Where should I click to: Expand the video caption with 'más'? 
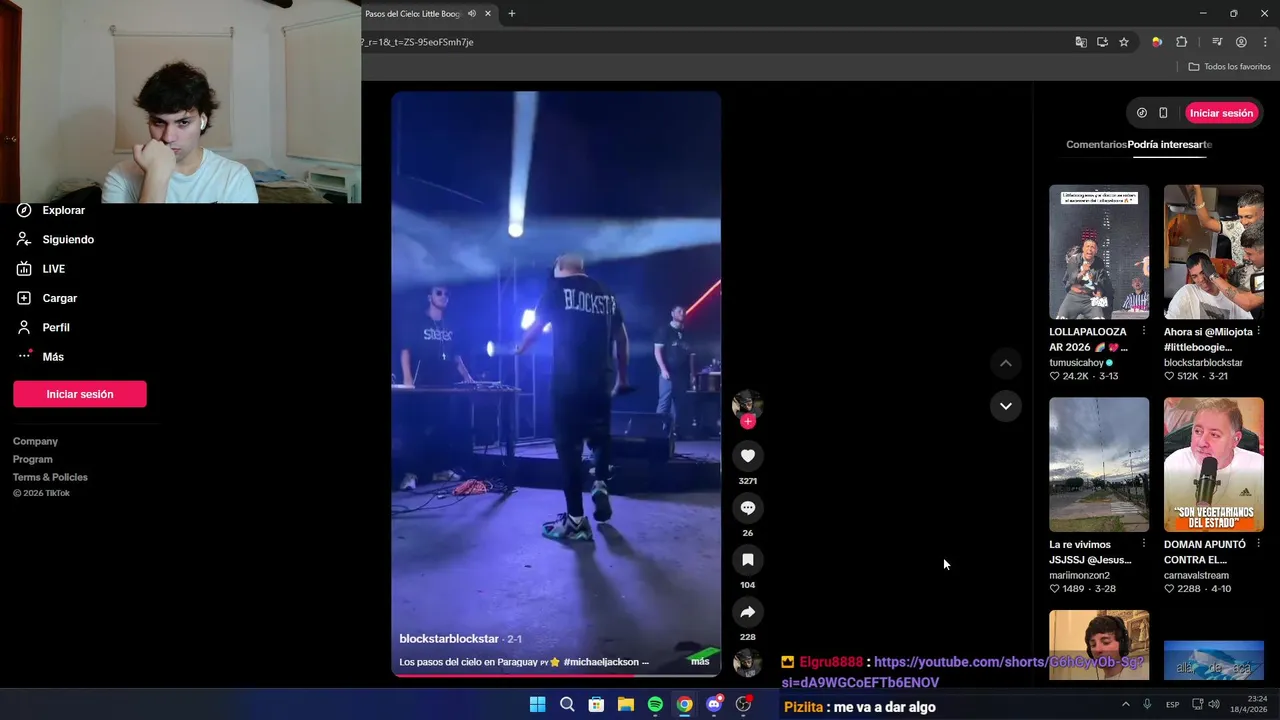(x=700, y=661)
